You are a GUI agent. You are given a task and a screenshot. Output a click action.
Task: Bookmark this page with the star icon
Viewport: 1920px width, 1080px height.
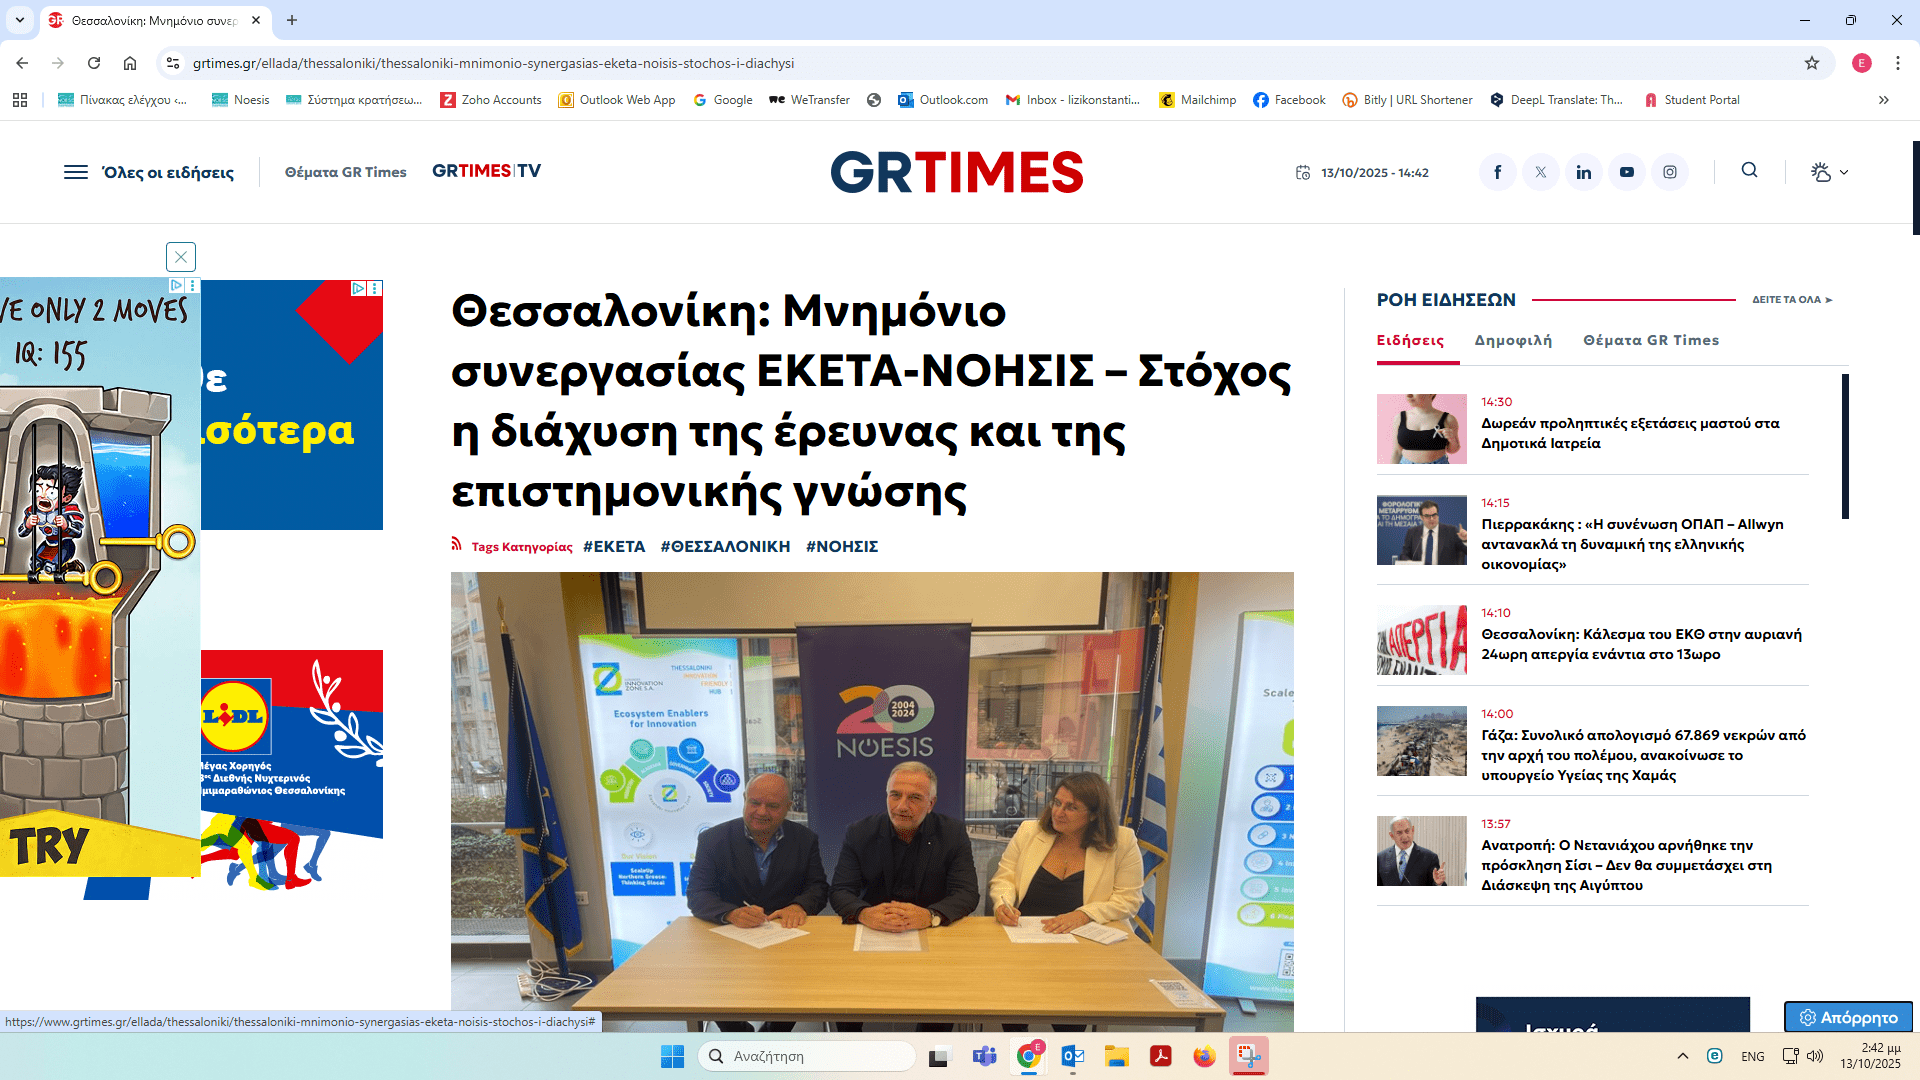click(1811, 63)
